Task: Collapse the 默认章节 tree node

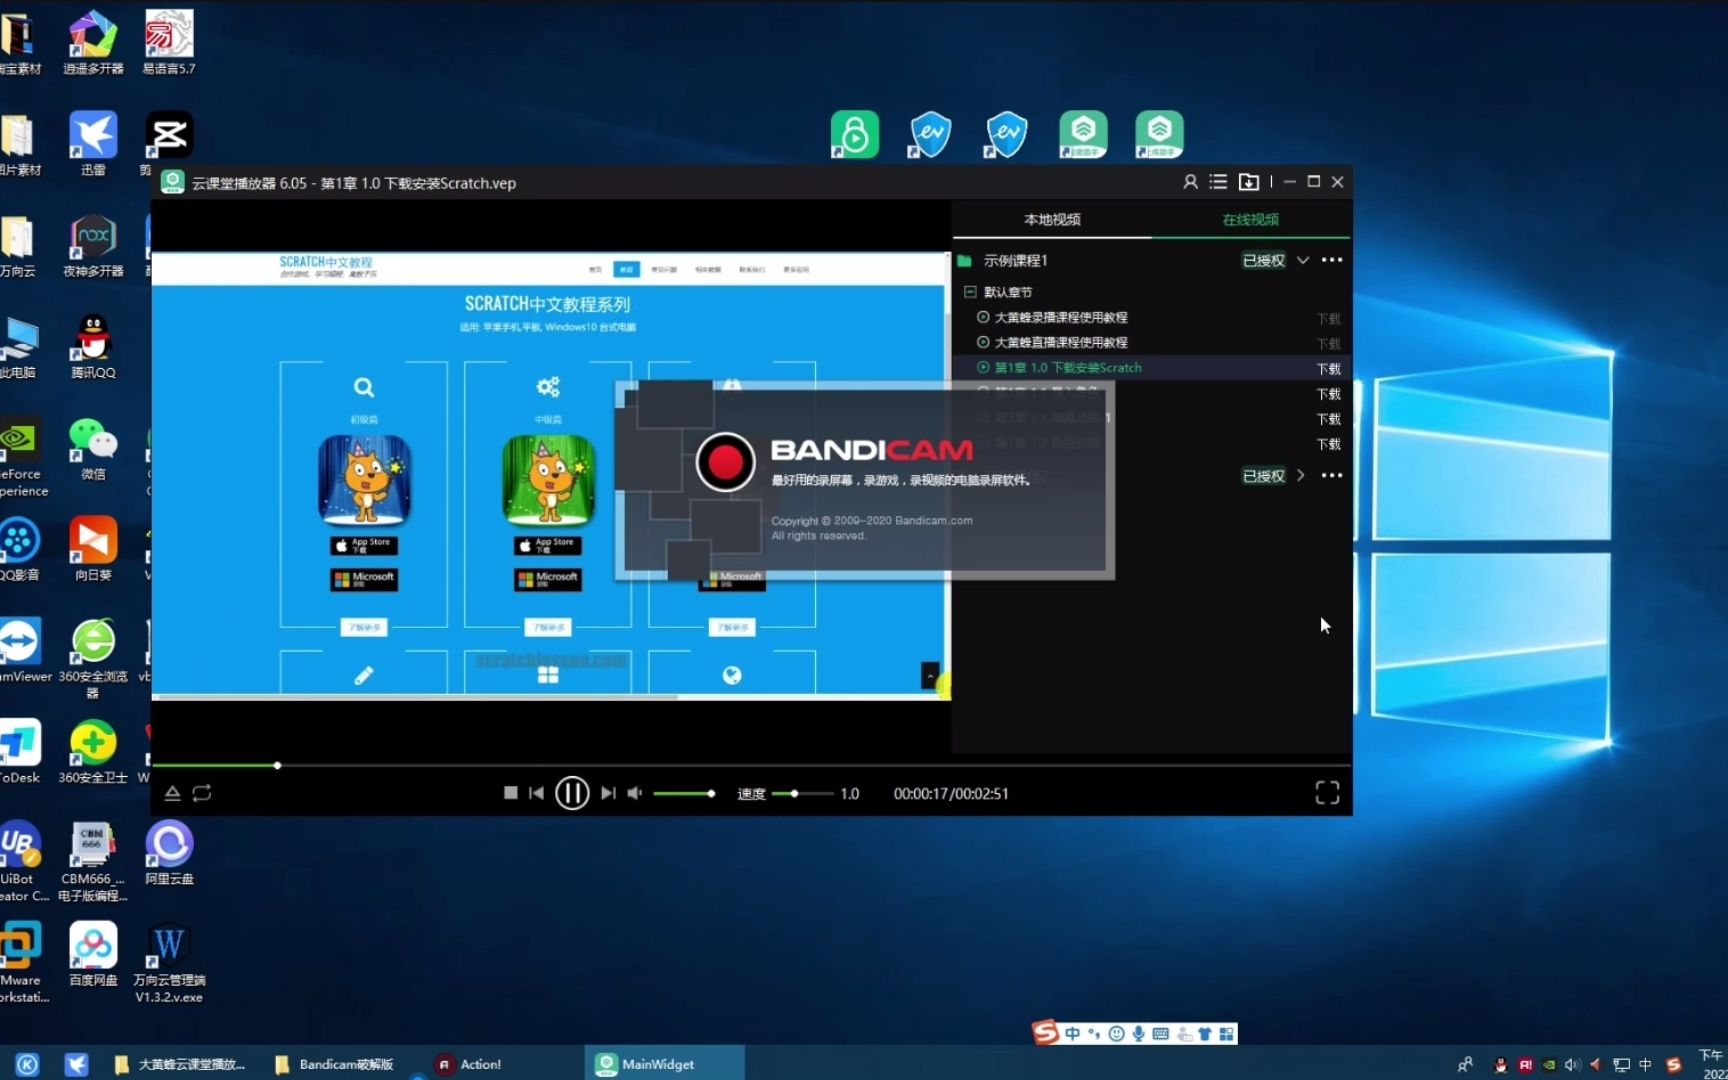Action: [x=970, y=292]
